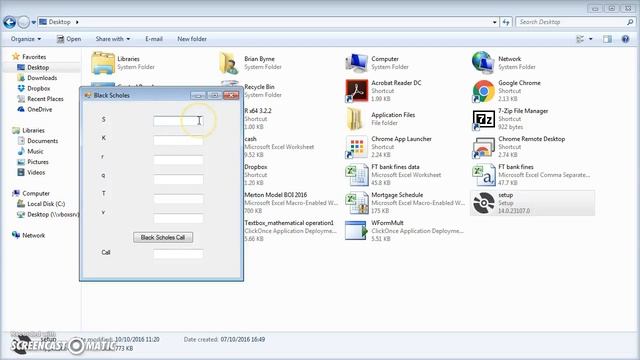The image size is (640, 360).
Task: Create a New folder
Action: coord(192,39)
